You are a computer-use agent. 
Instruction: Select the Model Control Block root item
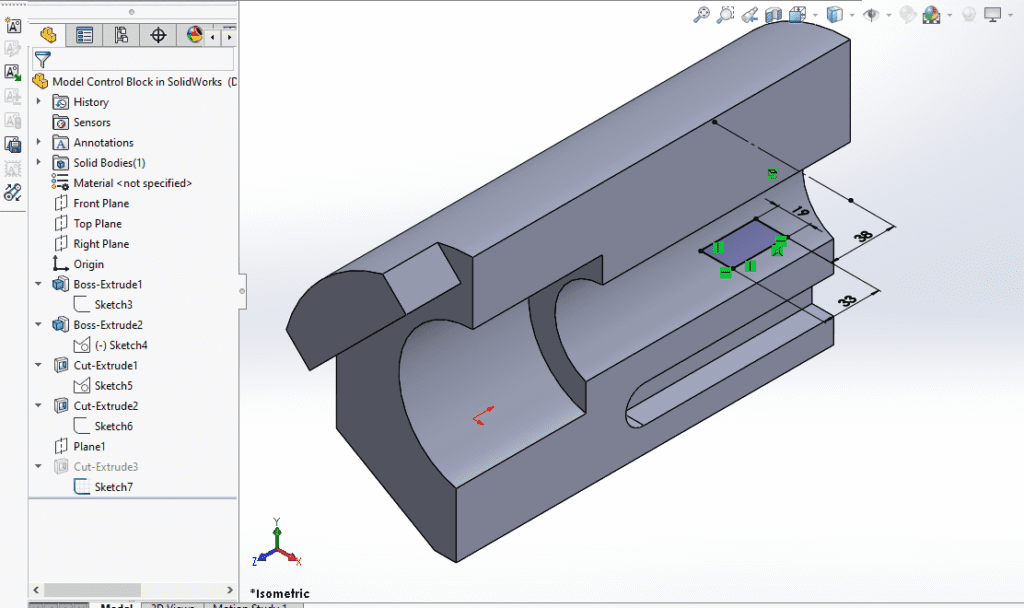(x=136, y=82)
